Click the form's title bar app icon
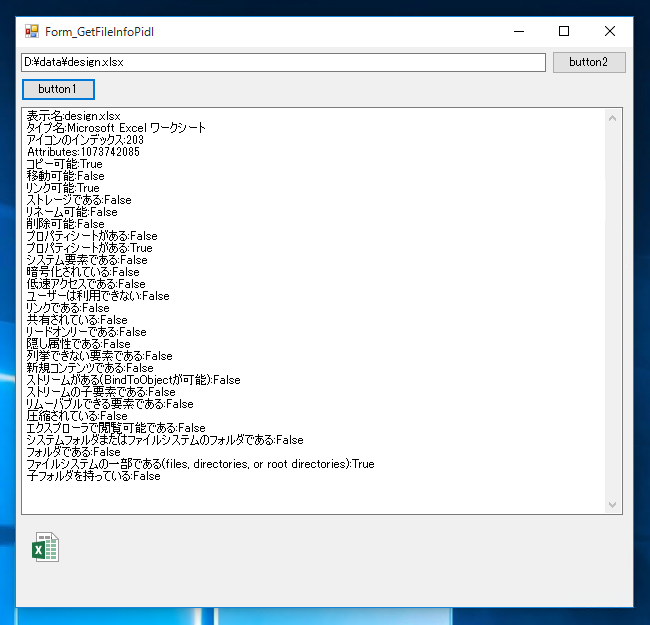Screen dimensions: 650x625 [x=32, y=31]
